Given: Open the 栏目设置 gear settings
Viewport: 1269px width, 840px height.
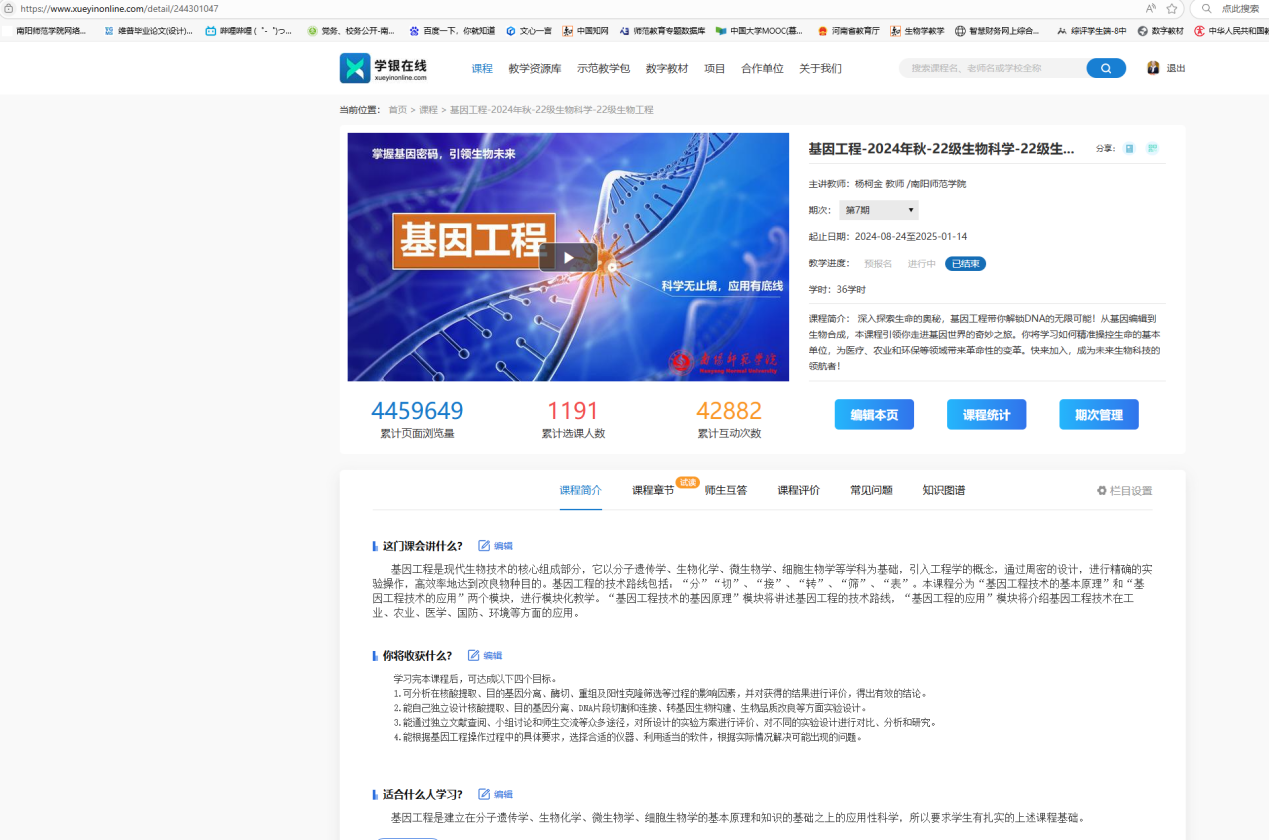Looking at the screenshot, I should click(x=1124, y=491).
